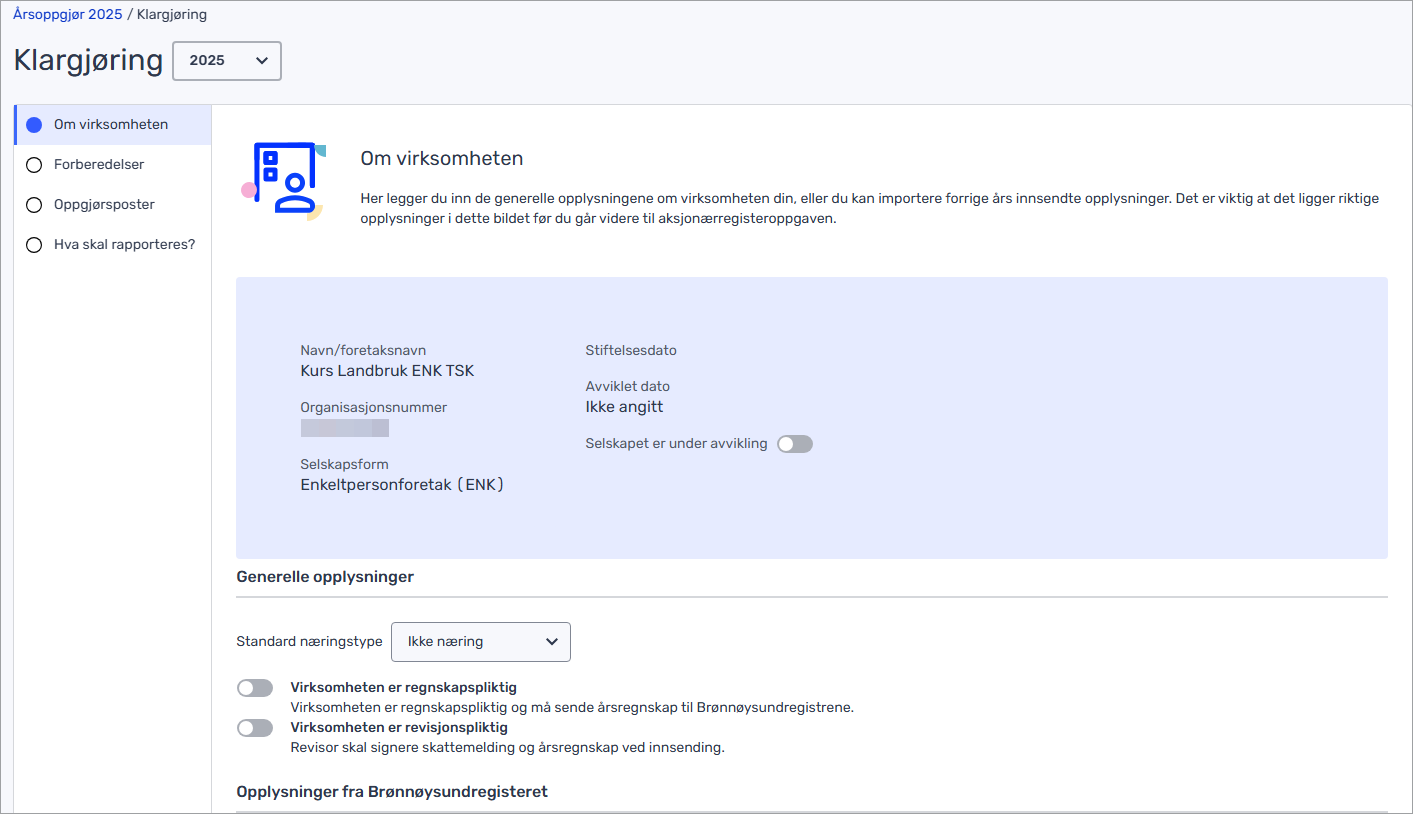Image resolution: width=1413 pixels, height=814 pixels.
Task: Click the company name Kurs Landbruk ENK TSK
Action: pyautogui.click(x=387, y=371)
